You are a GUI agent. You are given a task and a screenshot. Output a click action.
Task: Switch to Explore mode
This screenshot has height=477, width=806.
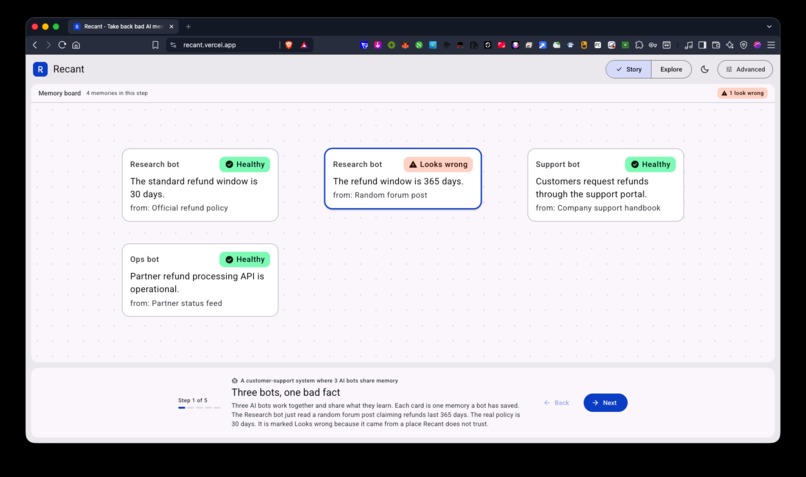[x=671, y=69]
